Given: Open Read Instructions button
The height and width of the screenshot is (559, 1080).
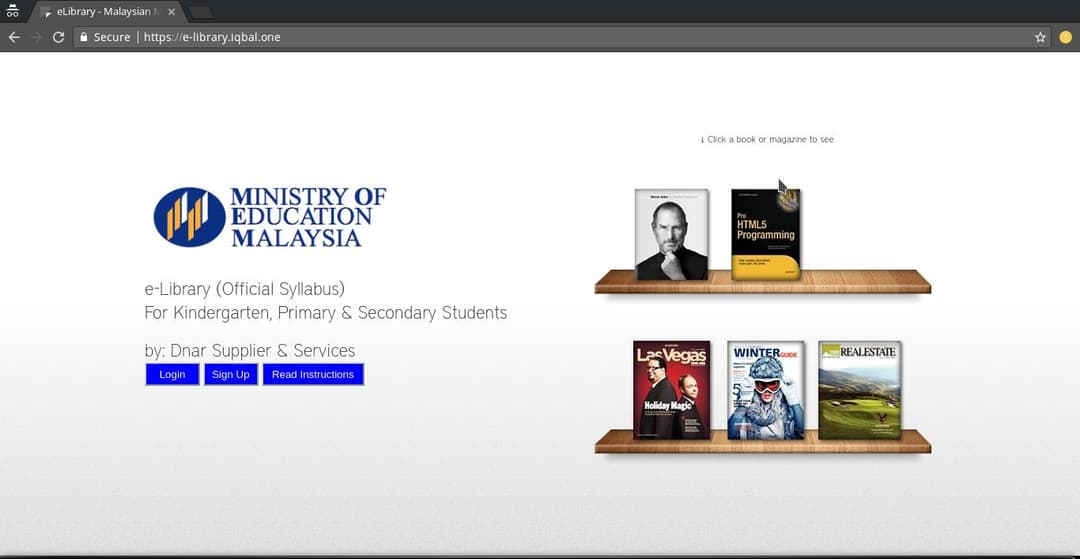Looking at the screenshot, I should point(313,375).
